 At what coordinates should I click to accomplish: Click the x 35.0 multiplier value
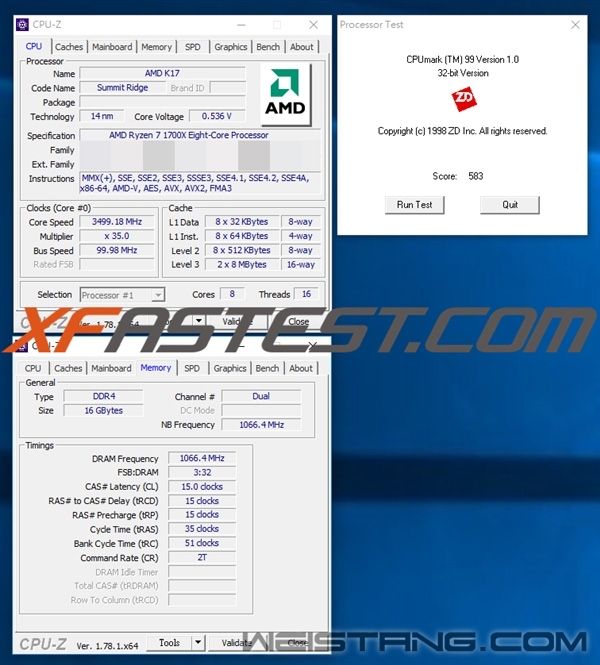[117, 236]
